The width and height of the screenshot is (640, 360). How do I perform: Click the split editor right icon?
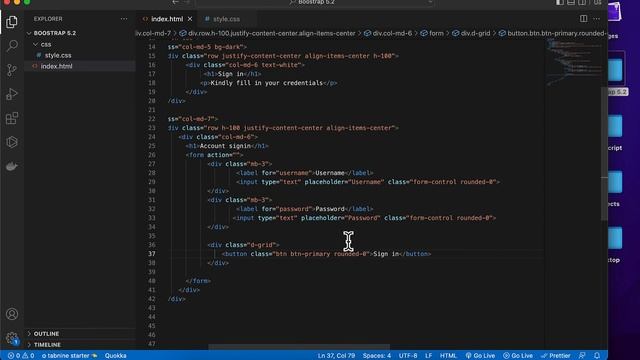click(x=583, y=19)
